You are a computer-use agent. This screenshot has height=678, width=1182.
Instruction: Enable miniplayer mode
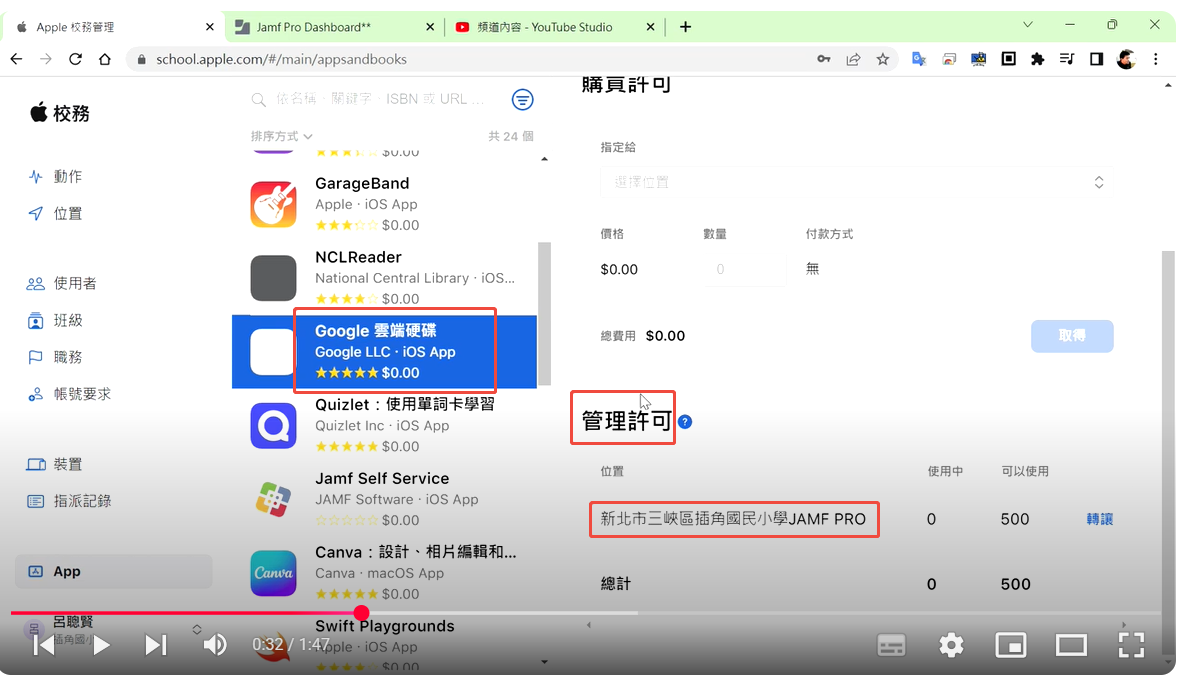pyautogui.click(x=1010, y=646)
